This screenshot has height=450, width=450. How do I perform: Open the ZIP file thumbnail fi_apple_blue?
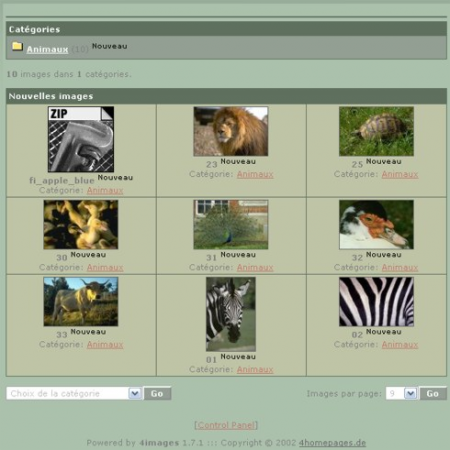(x=81, y=139)
